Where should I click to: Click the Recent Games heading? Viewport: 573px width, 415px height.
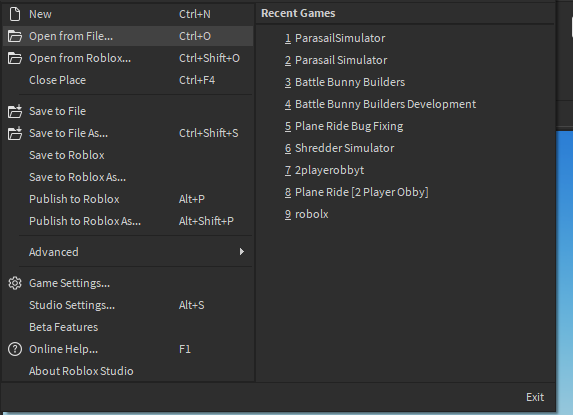(298, 13)
